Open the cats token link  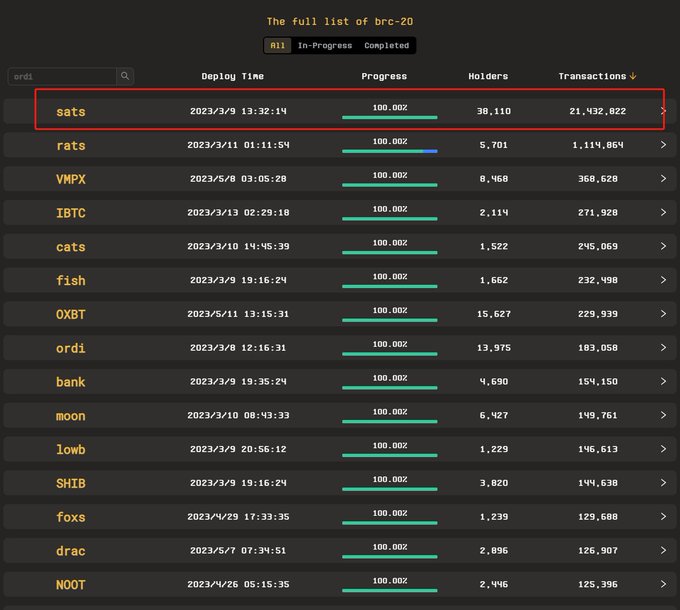[x=71, y=247]
